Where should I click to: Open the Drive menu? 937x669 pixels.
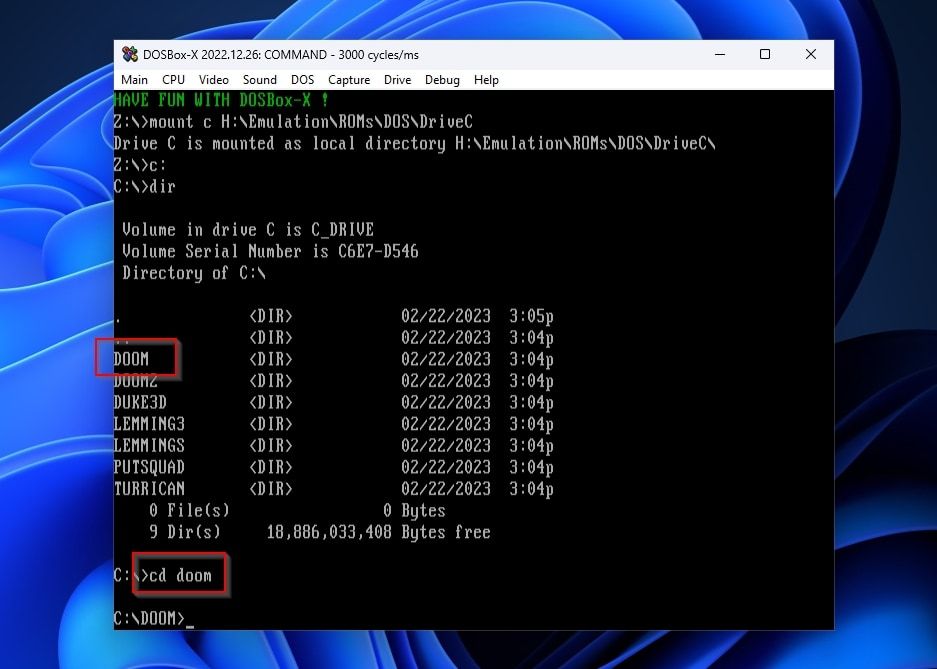[397, 80]
